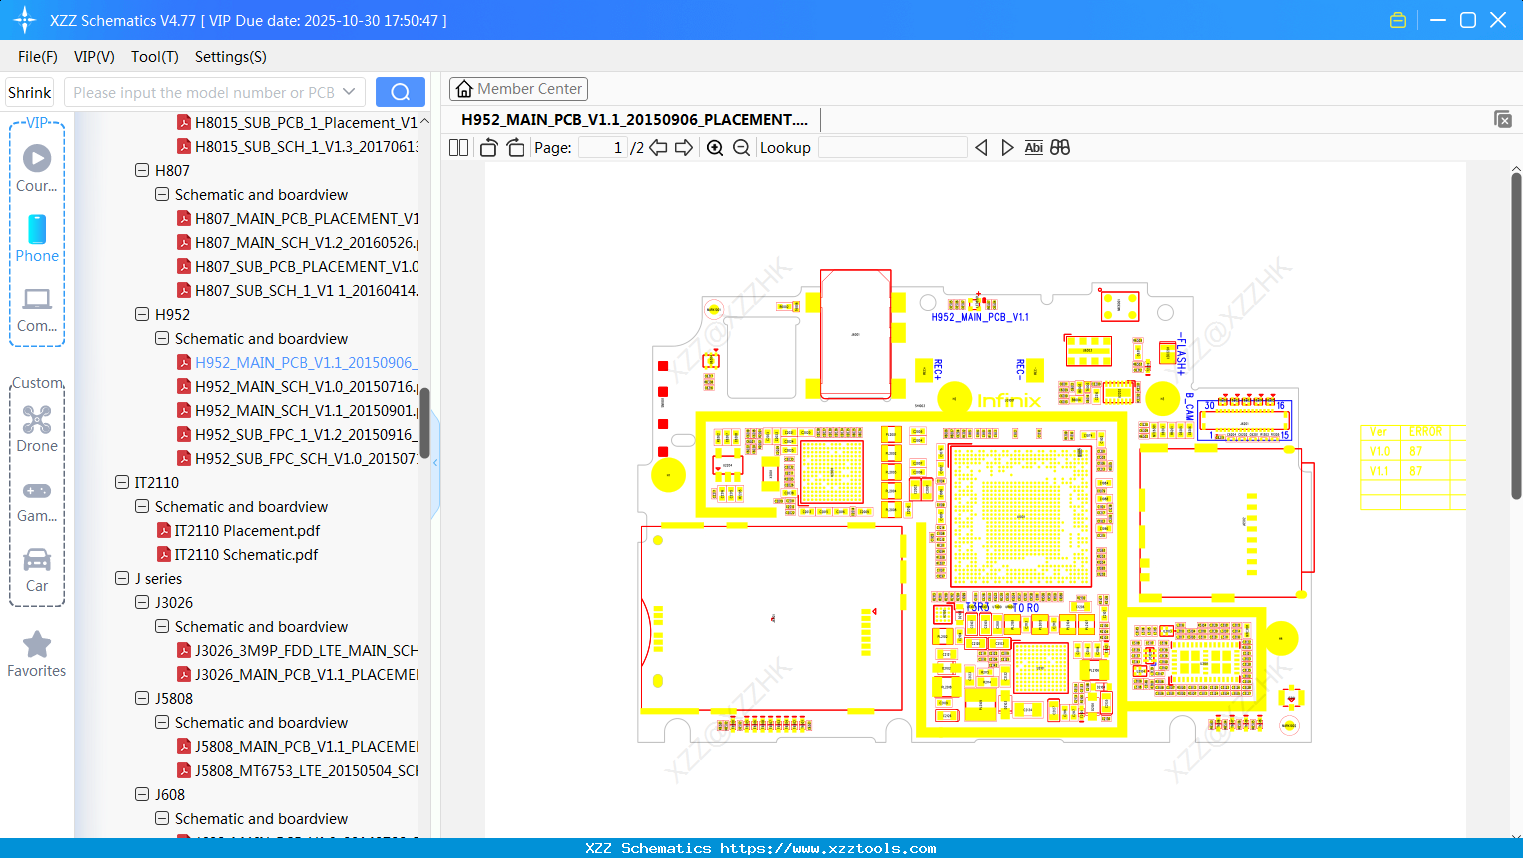
Task: Collapse the J series tree group
Action: (x=122, y=578)
